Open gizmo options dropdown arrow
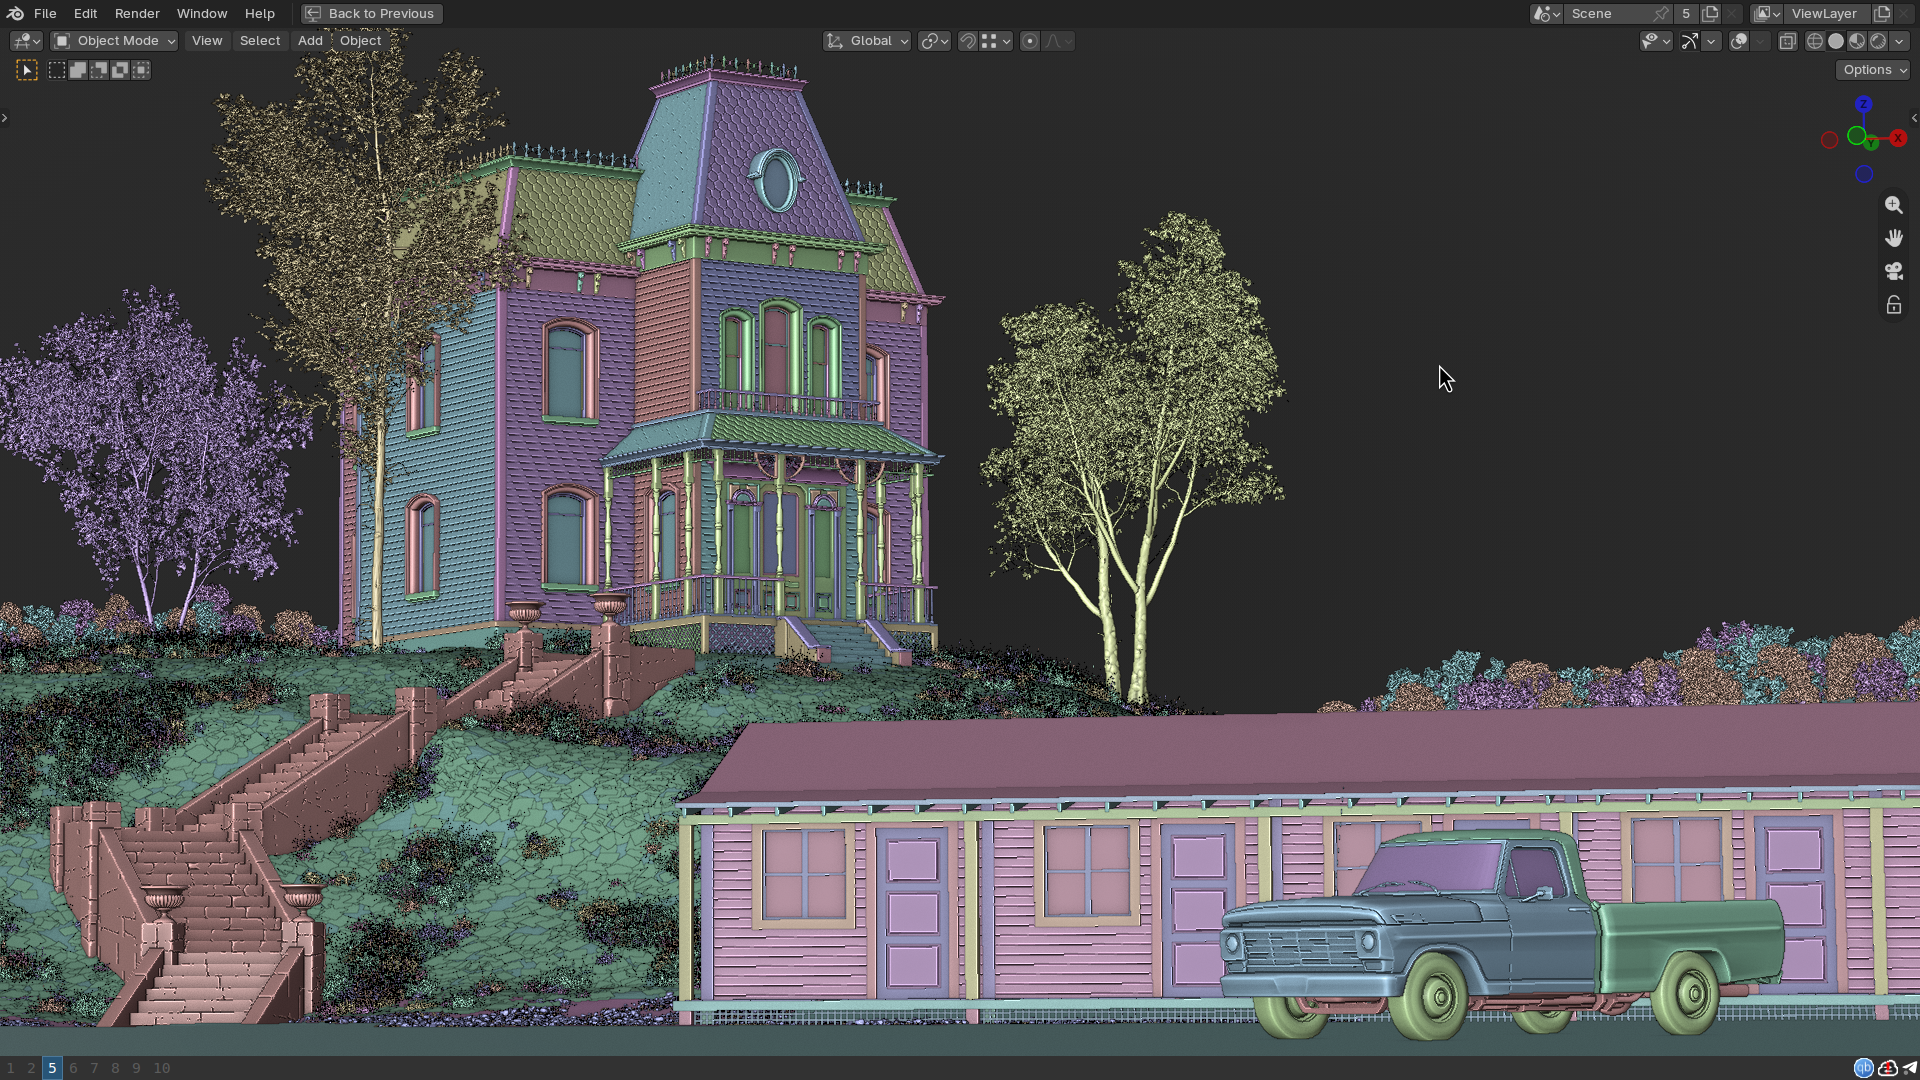This screenshot has width=1920, height=1080. (x=1711, y=41)
